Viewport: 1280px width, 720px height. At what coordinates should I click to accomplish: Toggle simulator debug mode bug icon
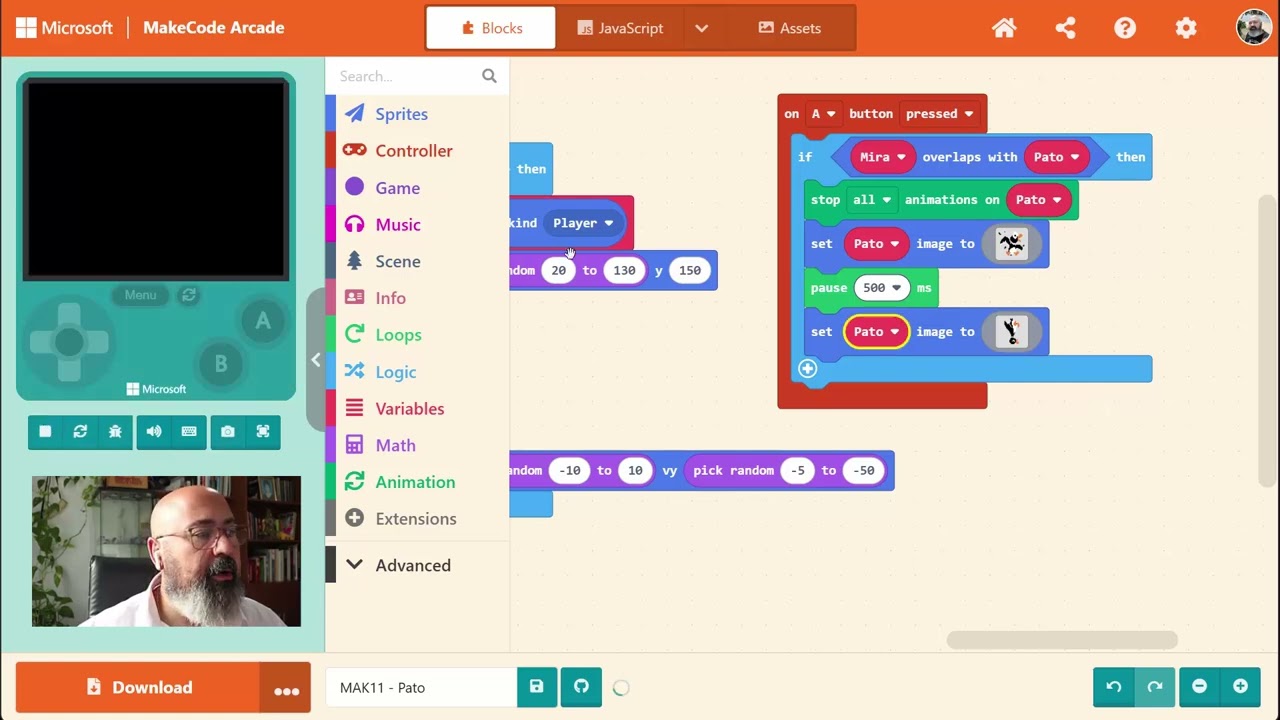115,431
